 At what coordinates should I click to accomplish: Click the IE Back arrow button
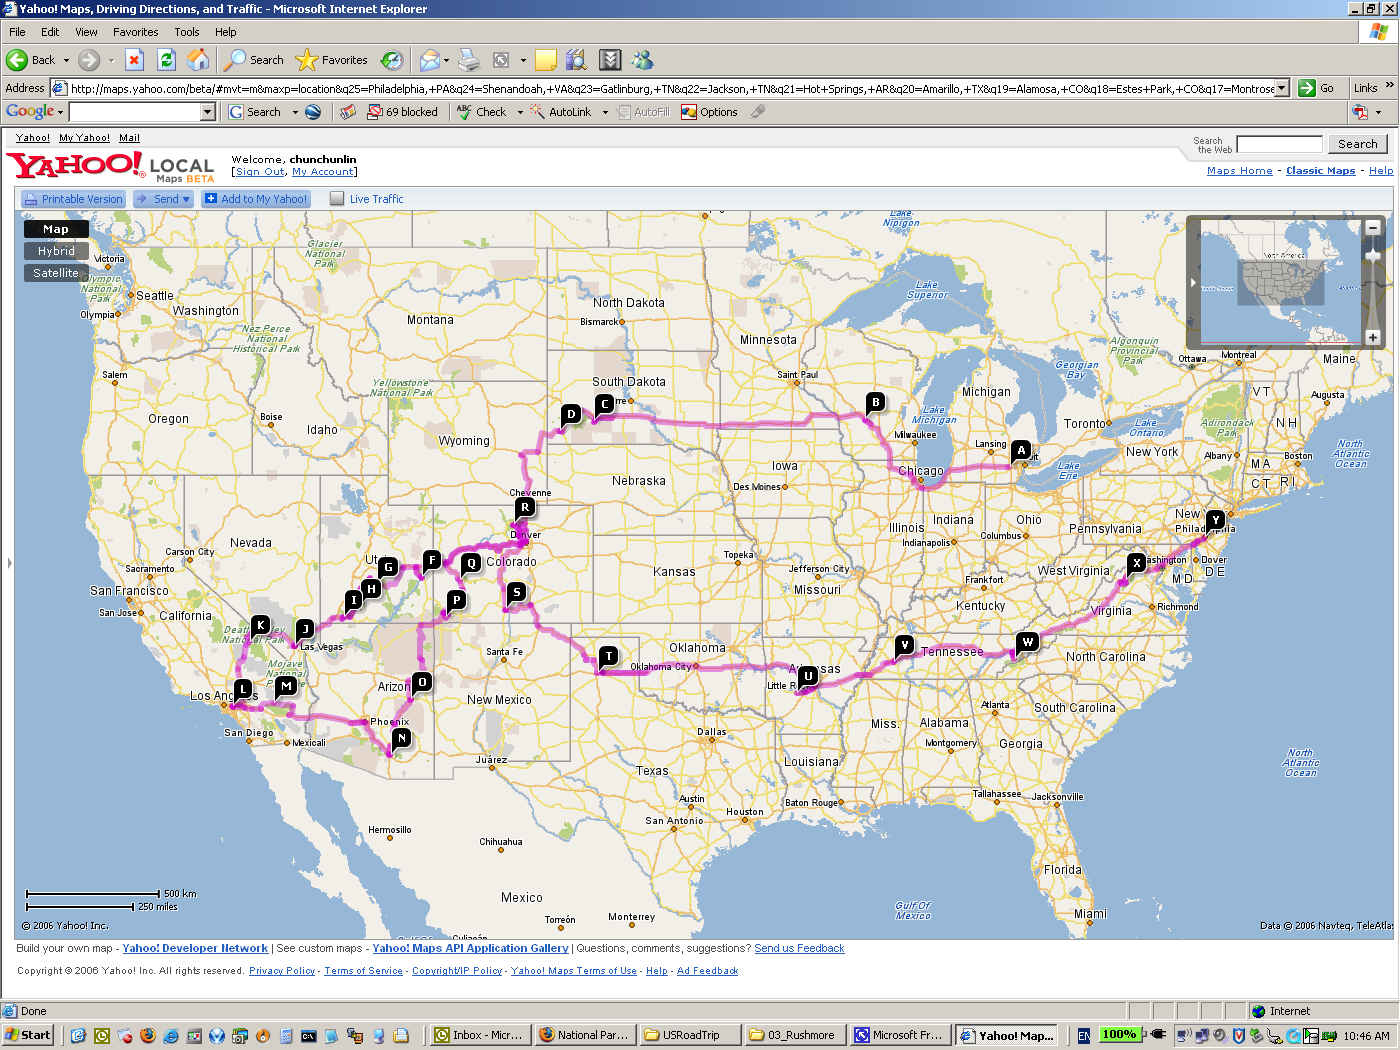tap(31, 60)
